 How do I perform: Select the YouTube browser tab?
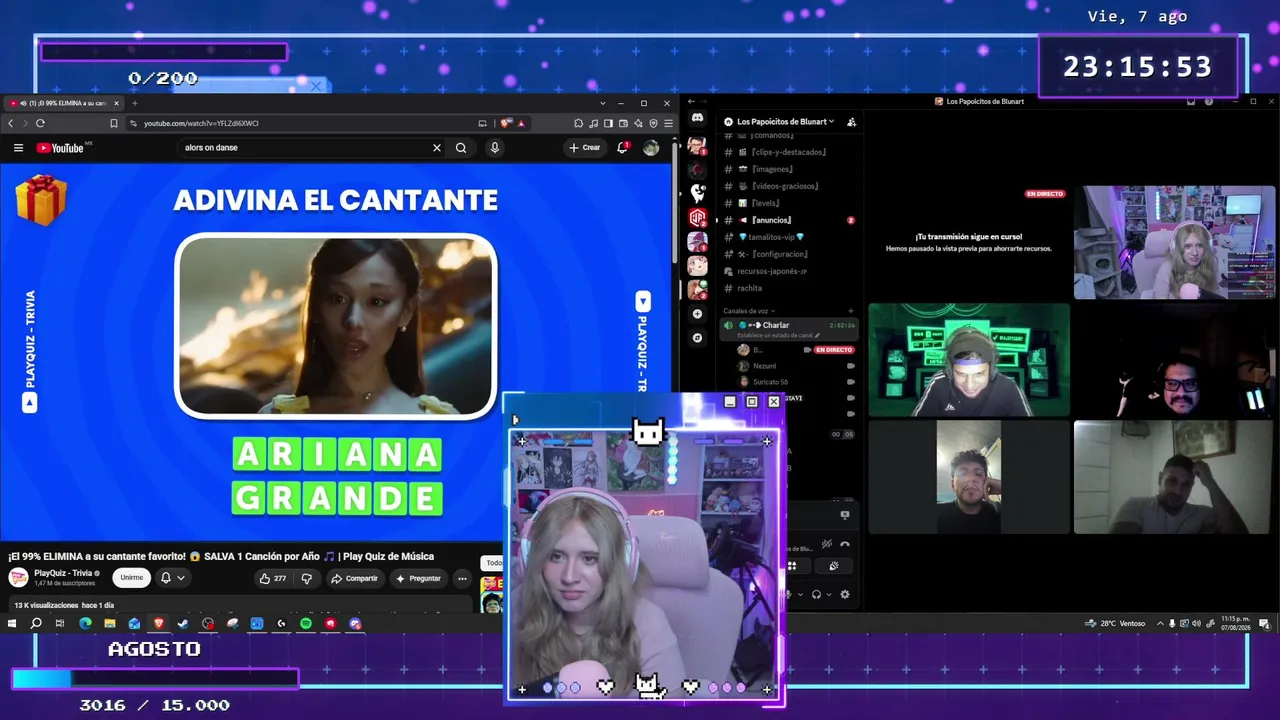click(x=62, y=103)
